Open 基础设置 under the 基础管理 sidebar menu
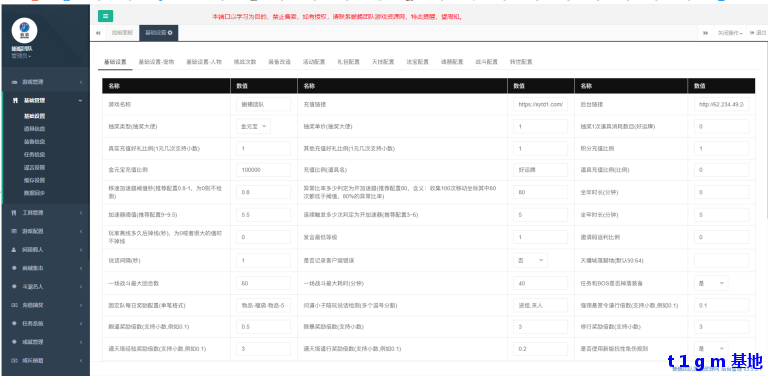768x376 pixels. click(x=34, y=116)
